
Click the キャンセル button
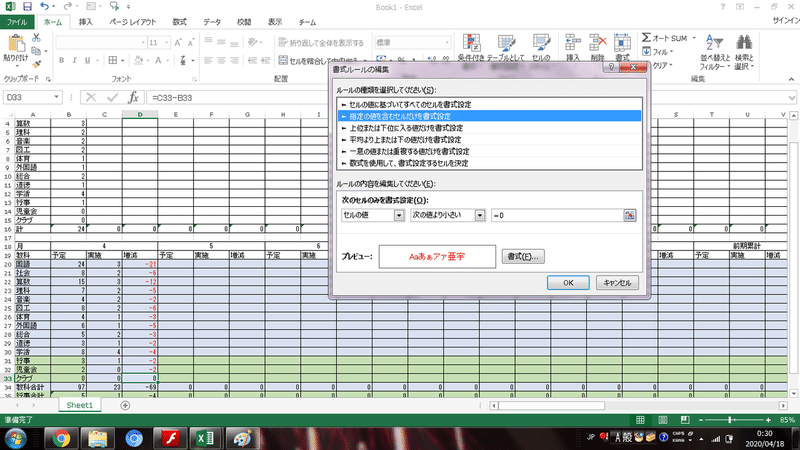click(x=617, y=283)
